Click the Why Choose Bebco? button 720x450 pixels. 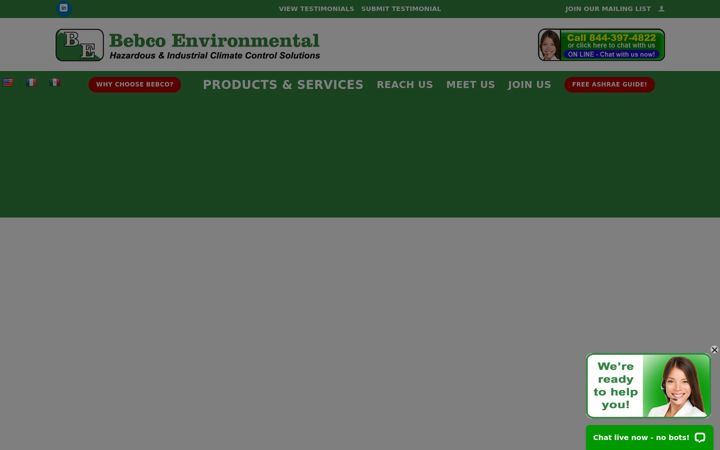135,84
